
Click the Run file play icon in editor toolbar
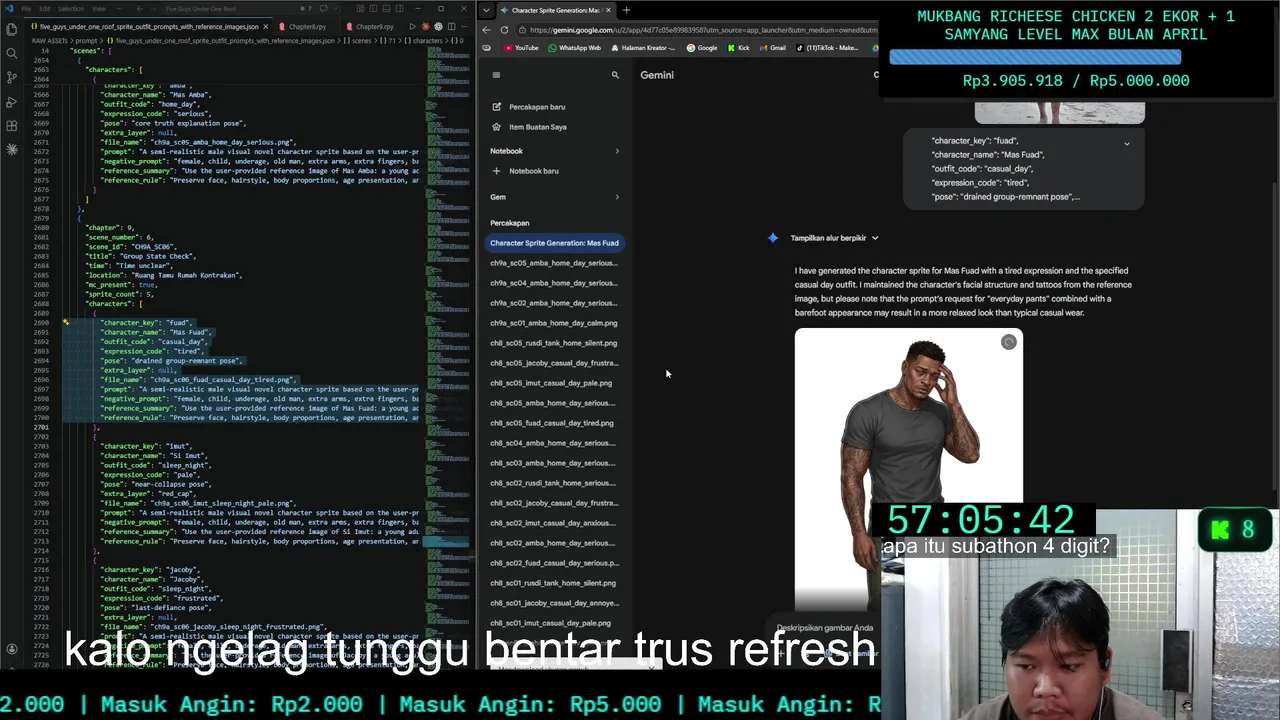tap(412, 26)
